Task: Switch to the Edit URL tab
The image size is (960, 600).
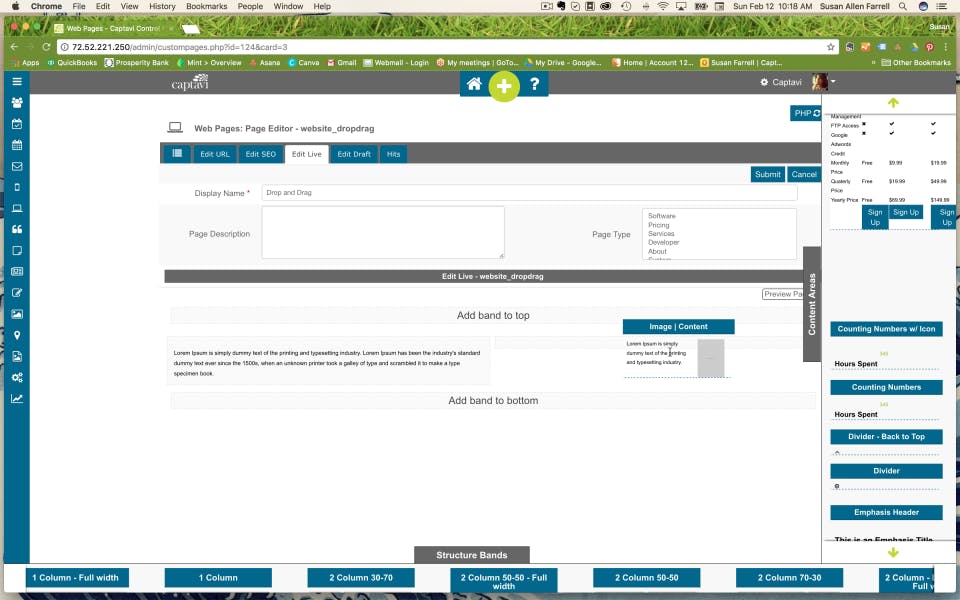Action: (215, 154)
